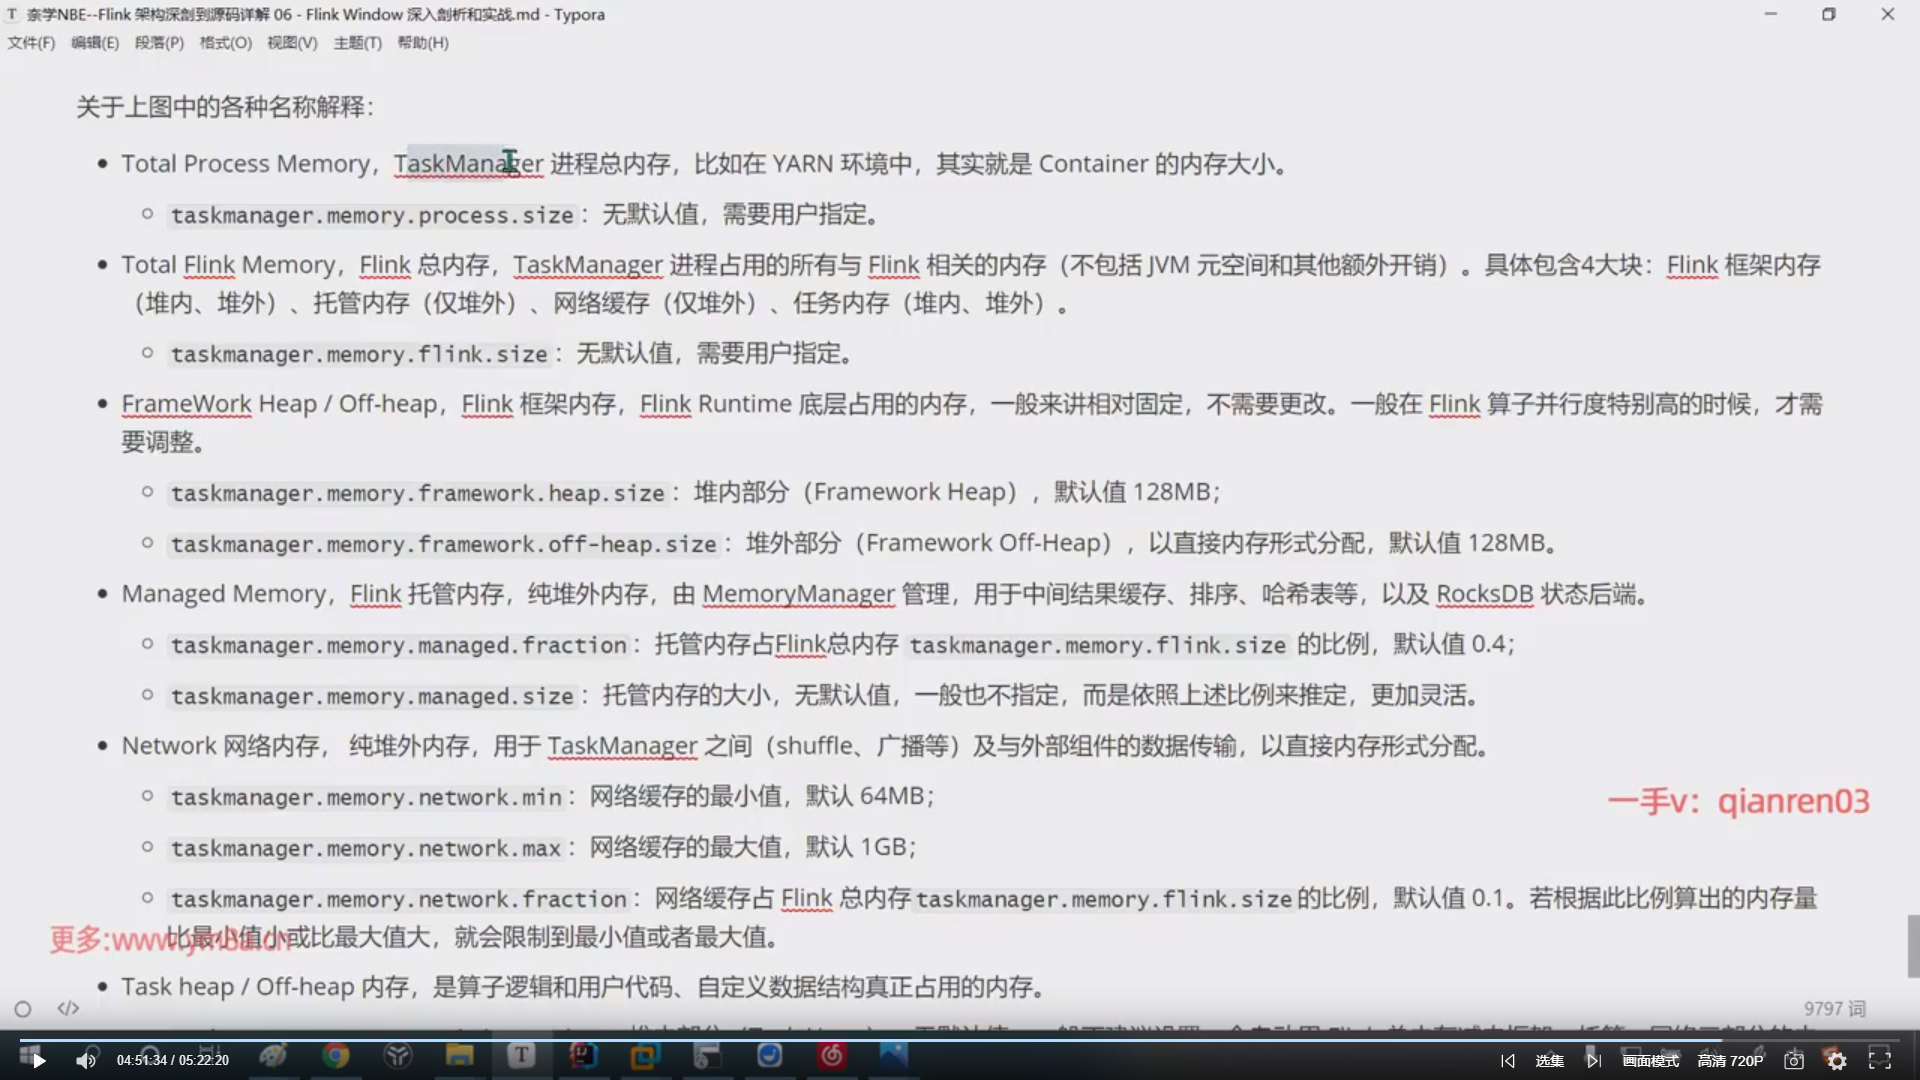Viewport: 1920px width, 1080px height.
Task: Open the 主题(T) menu
Action: 357,43
